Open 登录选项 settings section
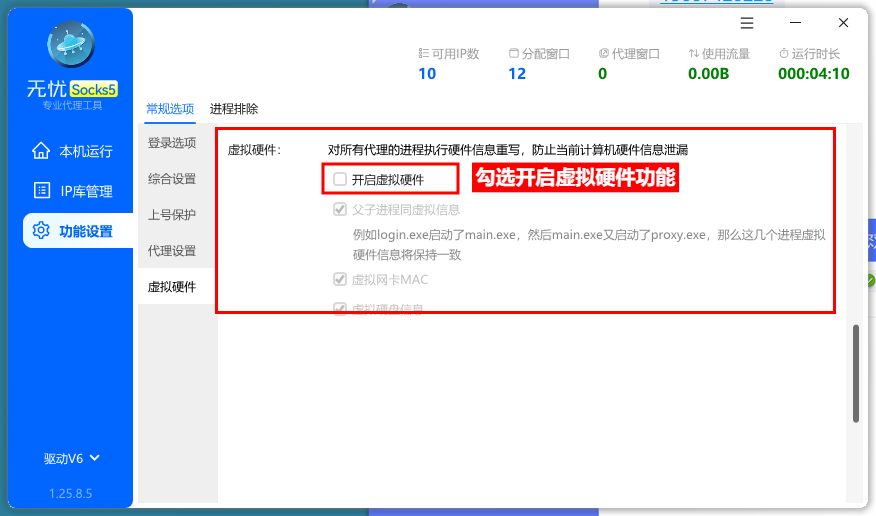 [x=172, y=143]
